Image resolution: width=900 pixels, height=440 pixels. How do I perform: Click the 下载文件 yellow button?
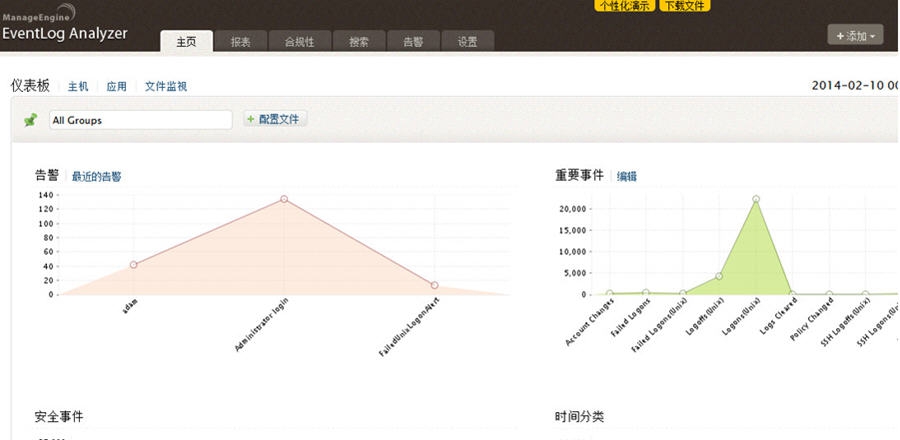[685, 5]
